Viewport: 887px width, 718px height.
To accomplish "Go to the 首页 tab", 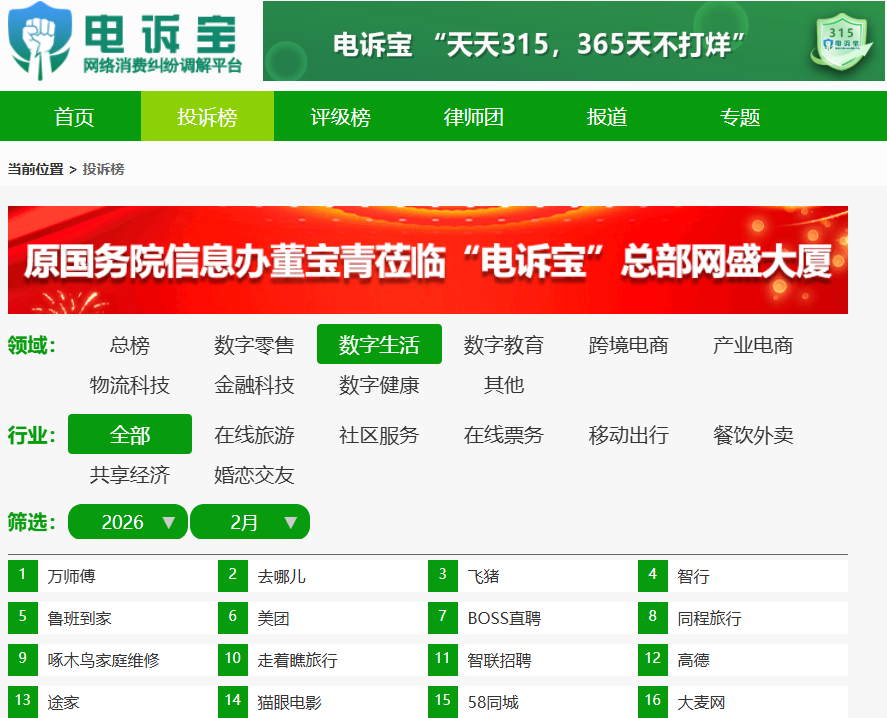I will tap(74, 117).
